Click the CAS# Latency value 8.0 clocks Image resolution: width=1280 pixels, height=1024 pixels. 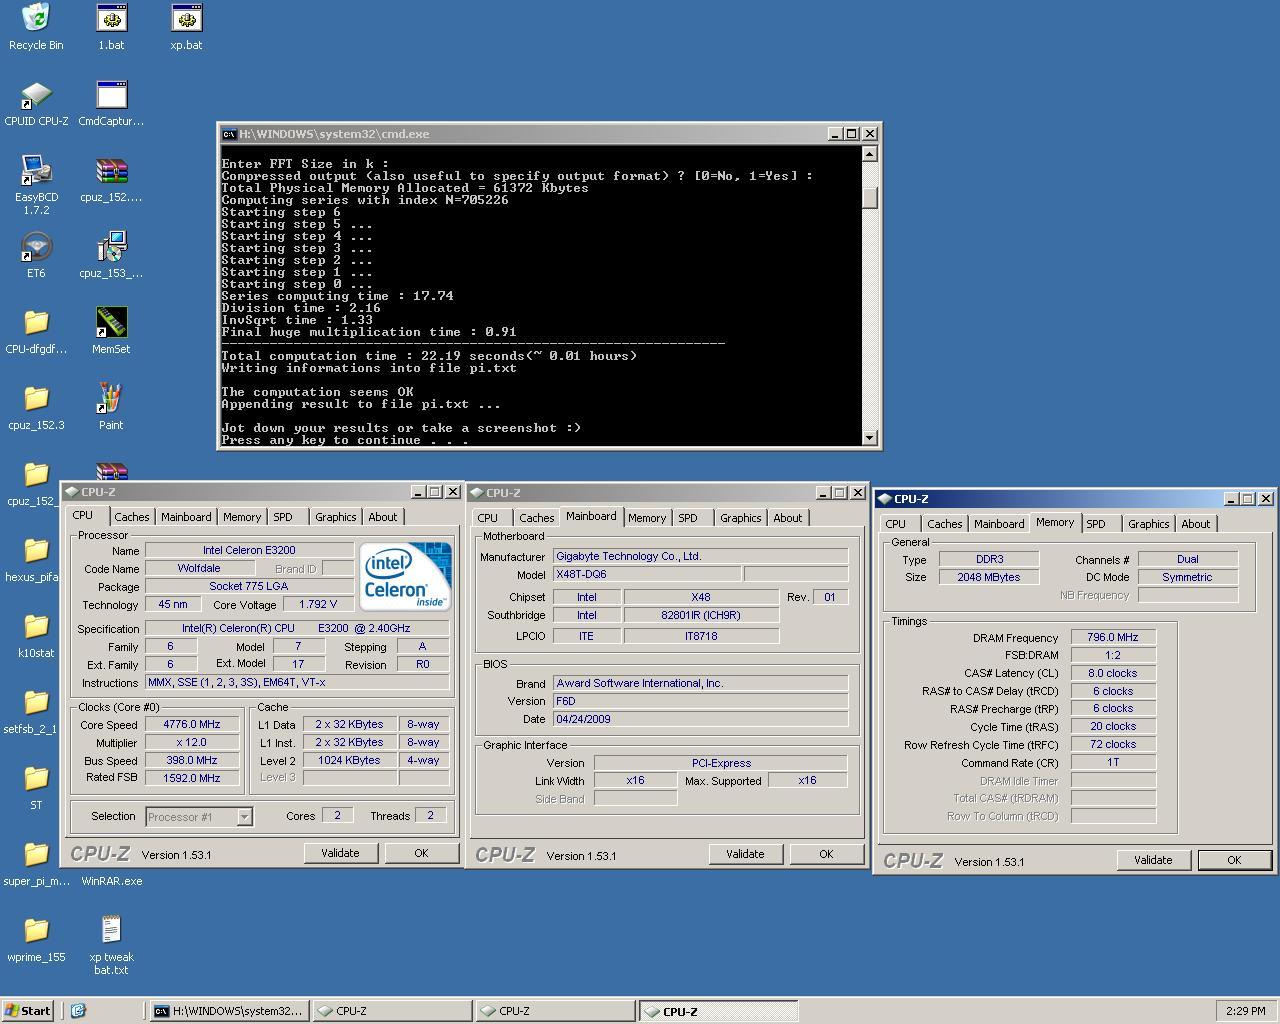pyautogui.click(x=1113, y=673)
